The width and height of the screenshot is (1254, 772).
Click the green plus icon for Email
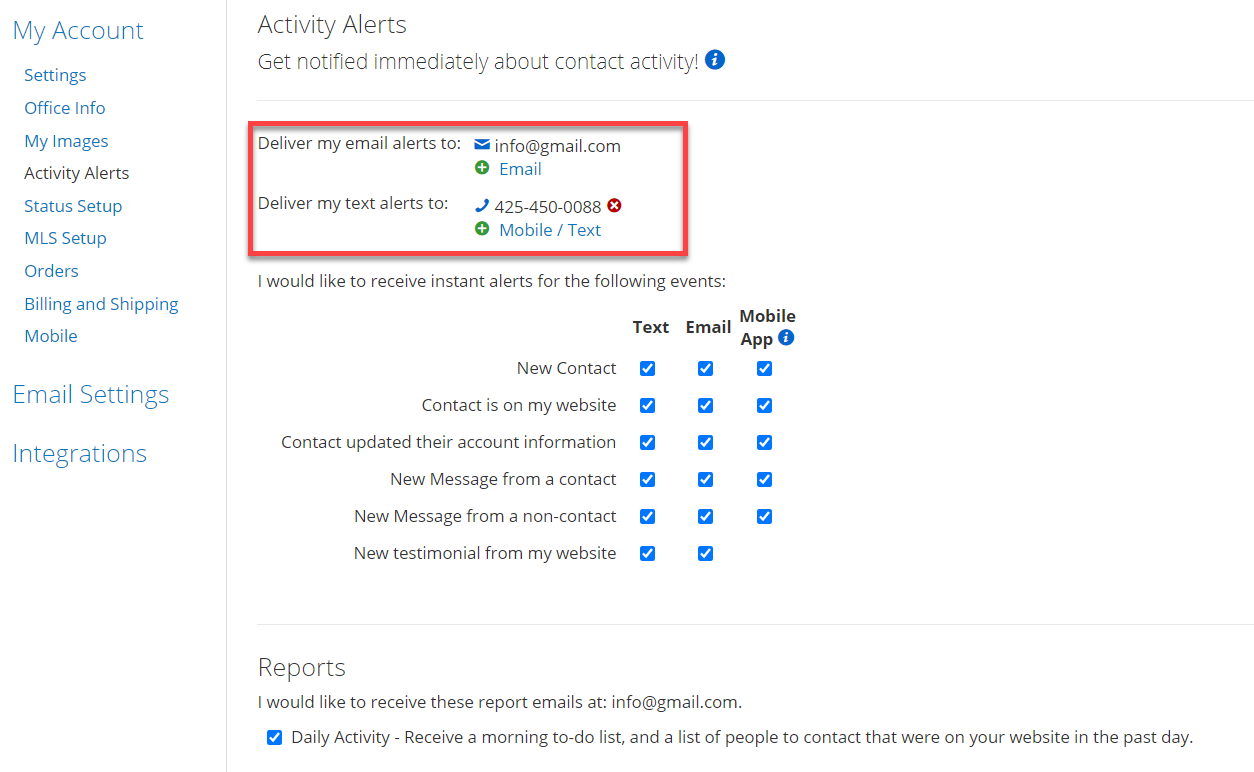coord(482,168)
